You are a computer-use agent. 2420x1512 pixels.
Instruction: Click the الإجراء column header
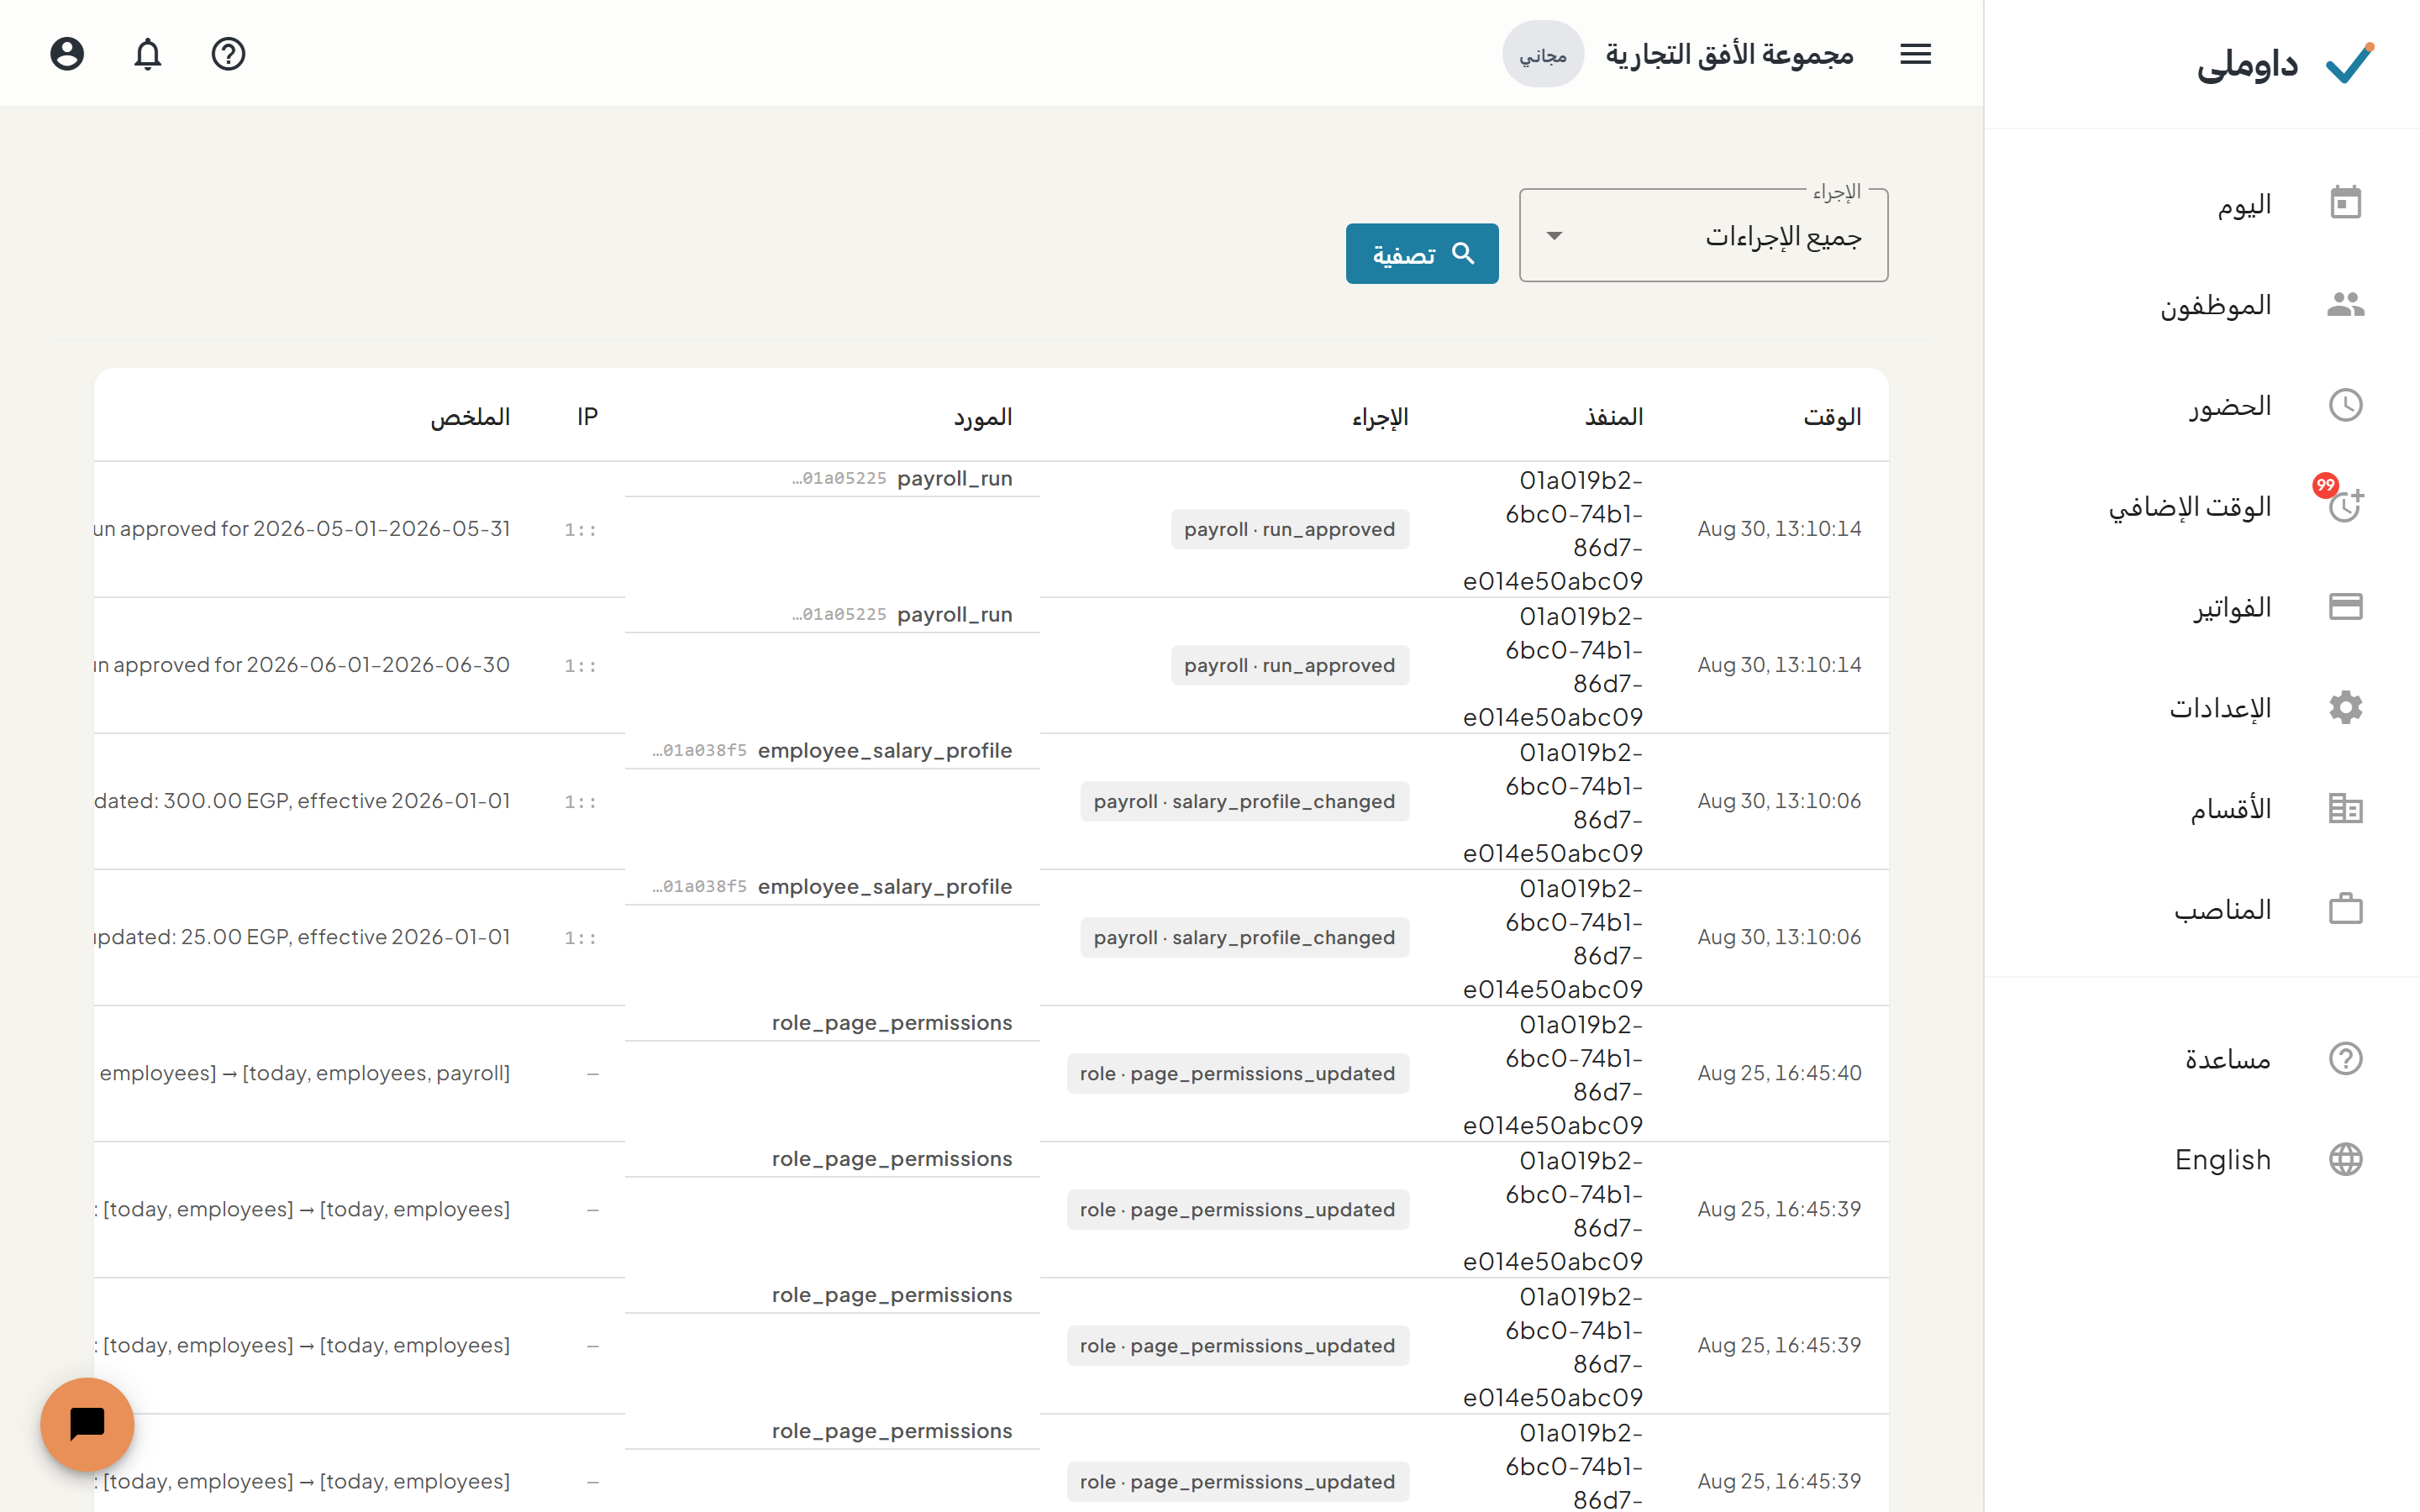[x=1380, y=416]
